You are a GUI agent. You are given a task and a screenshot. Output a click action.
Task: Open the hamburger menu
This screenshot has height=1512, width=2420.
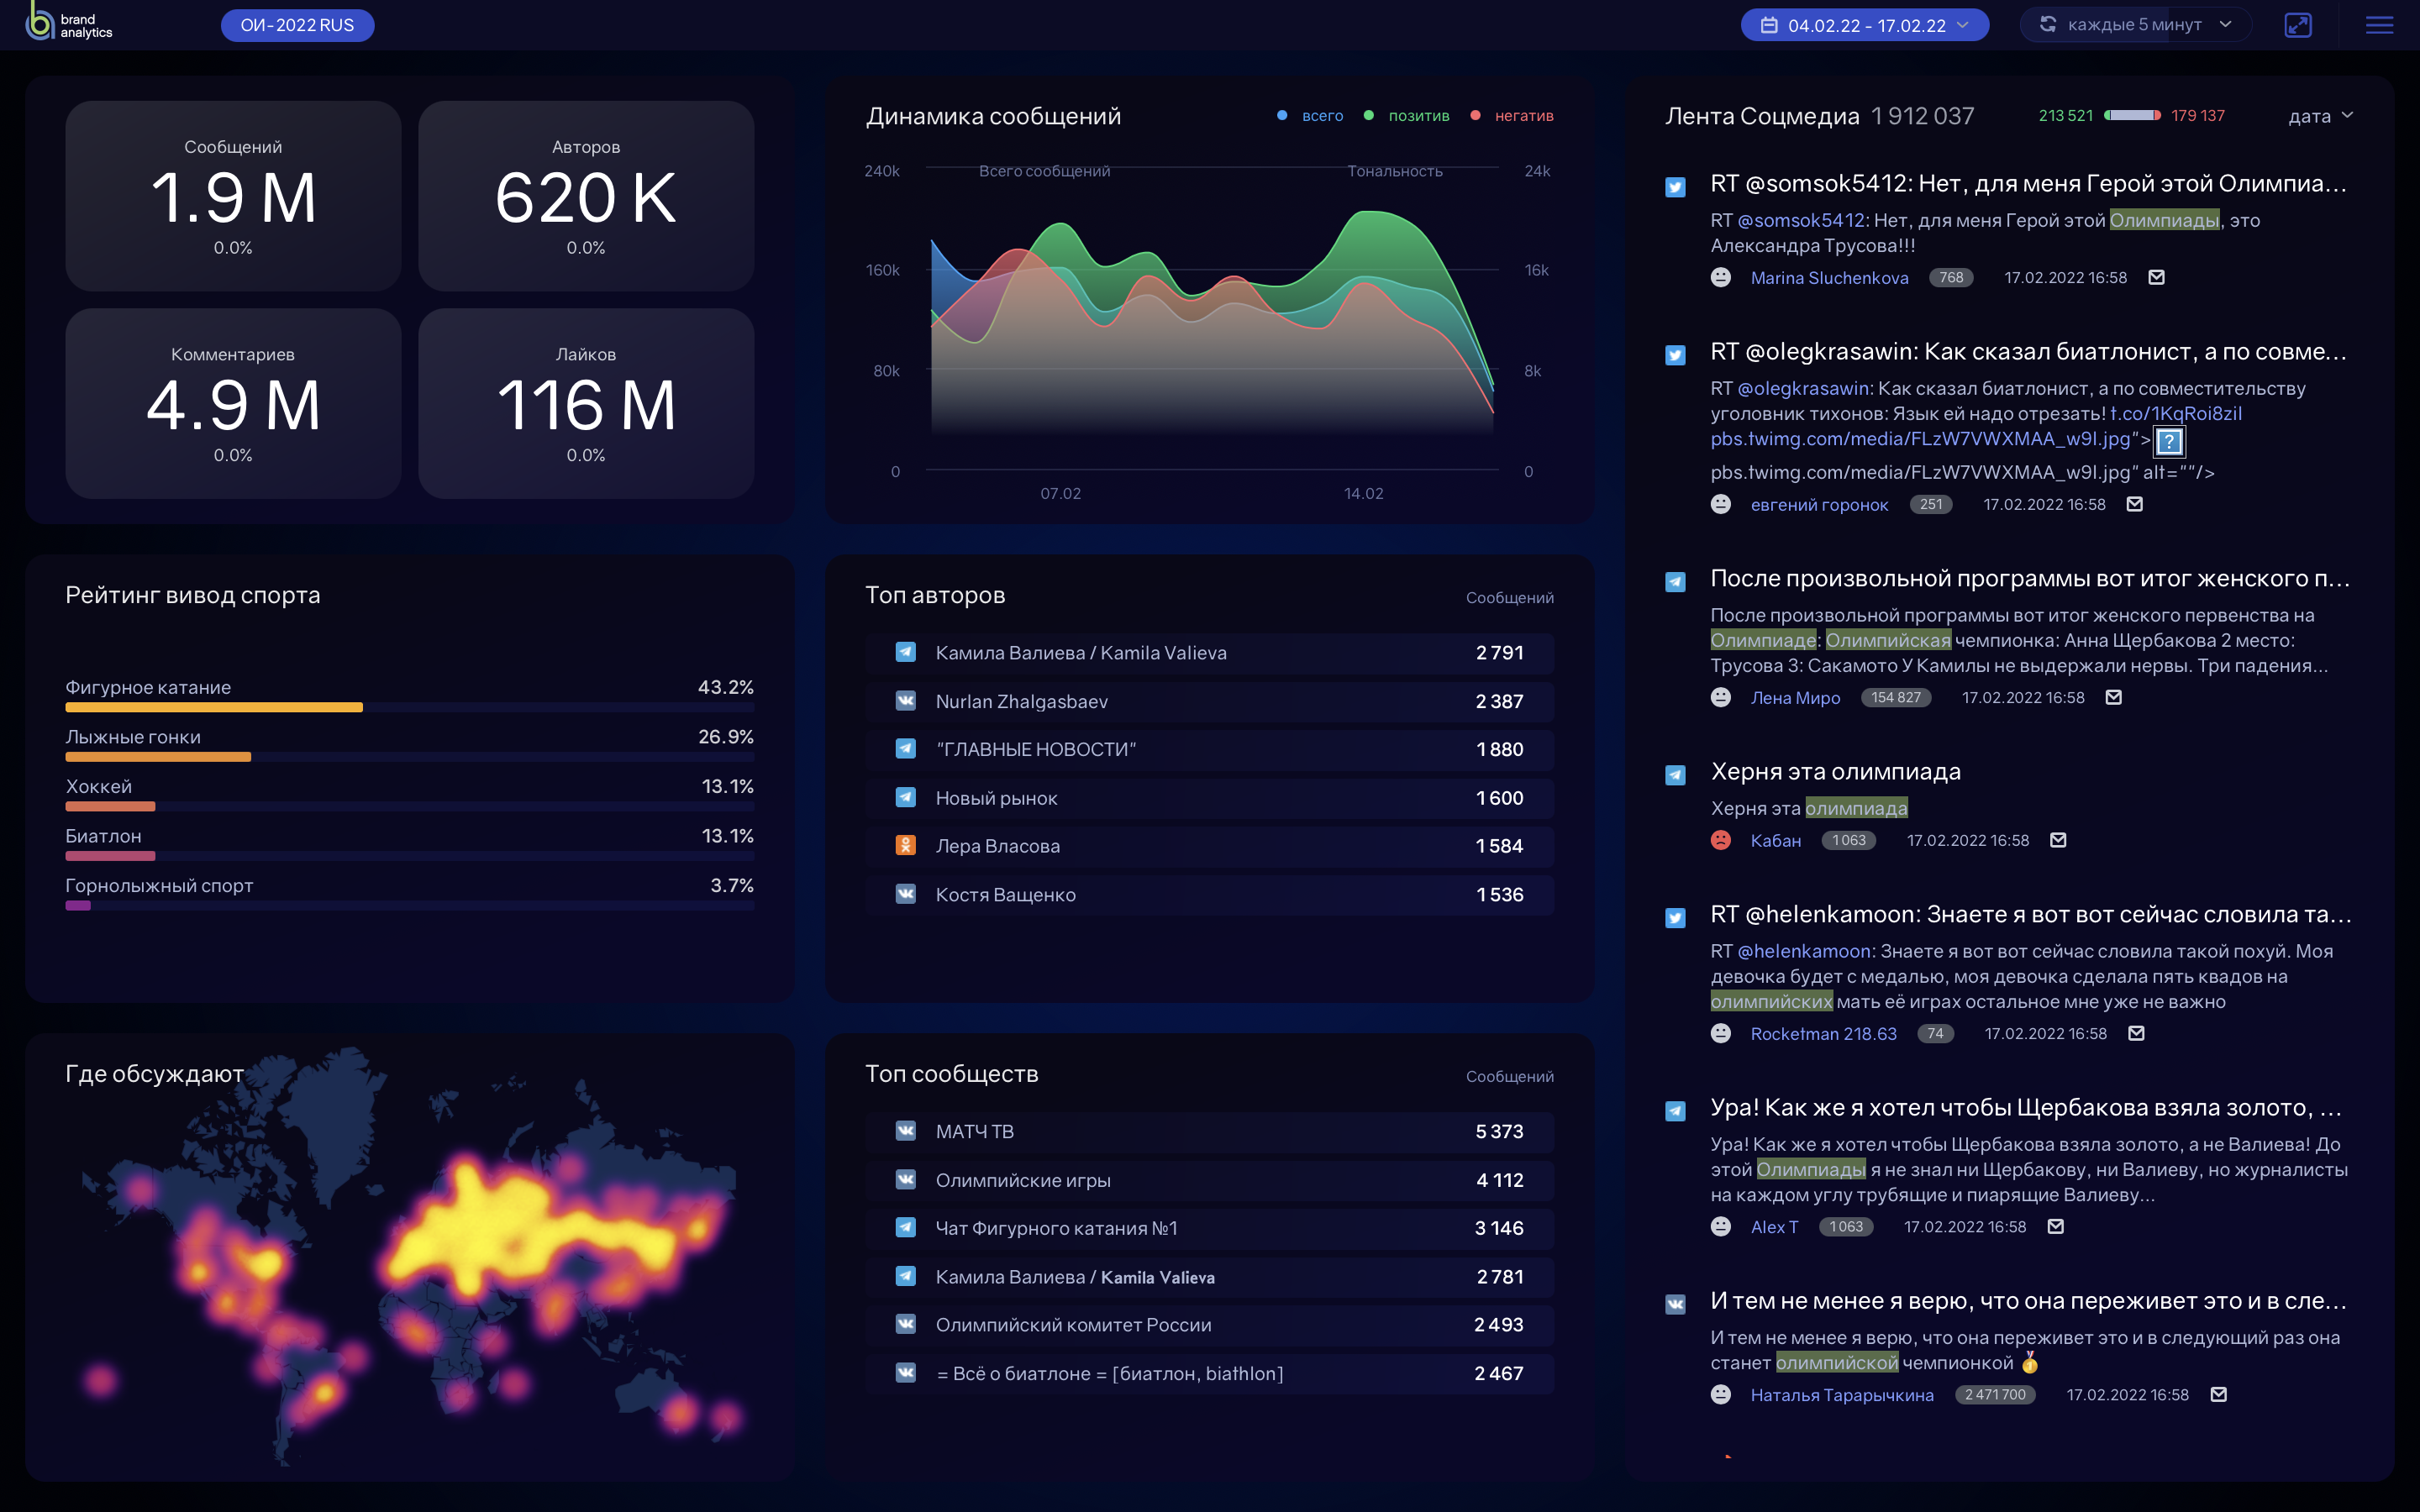pyautogui.click(x=2379, y=25)
